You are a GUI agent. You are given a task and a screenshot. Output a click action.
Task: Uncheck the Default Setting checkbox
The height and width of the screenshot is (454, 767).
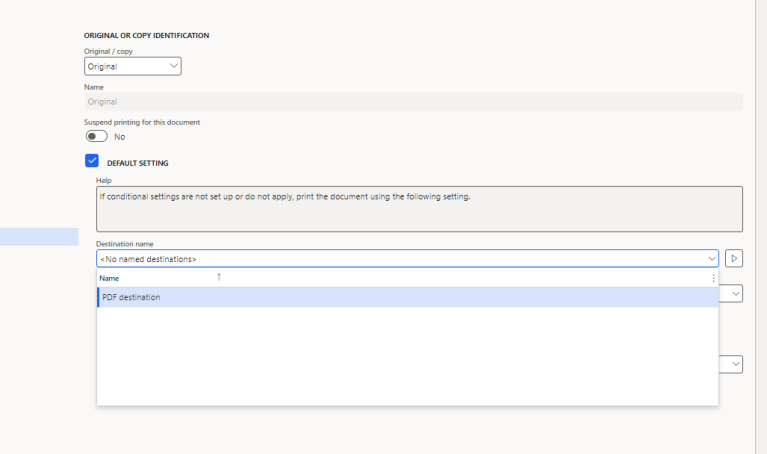pos(92,161)
